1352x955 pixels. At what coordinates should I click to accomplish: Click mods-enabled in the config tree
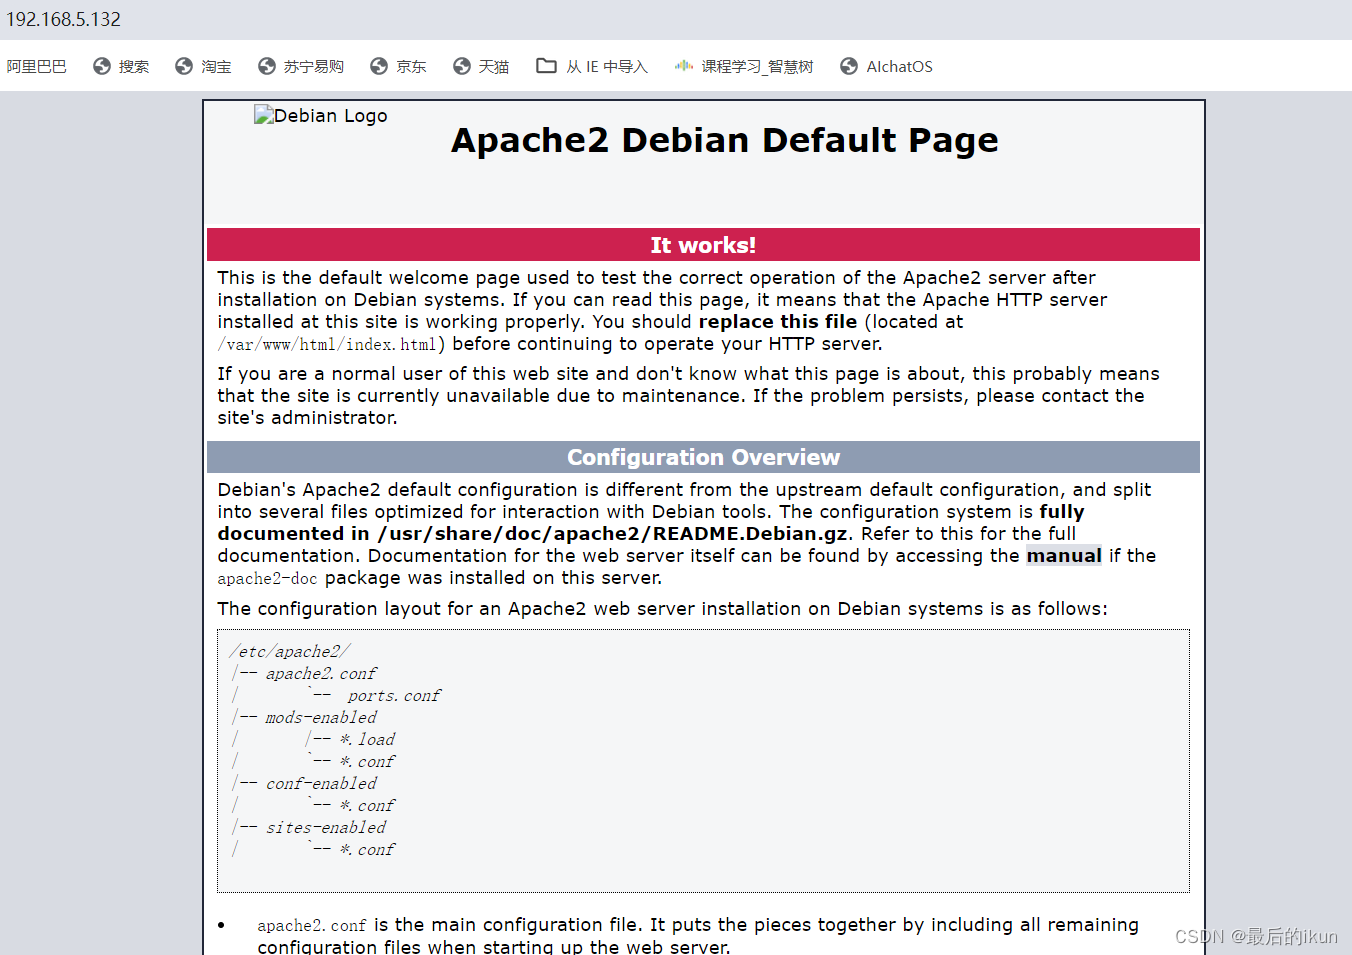(321, 718)
